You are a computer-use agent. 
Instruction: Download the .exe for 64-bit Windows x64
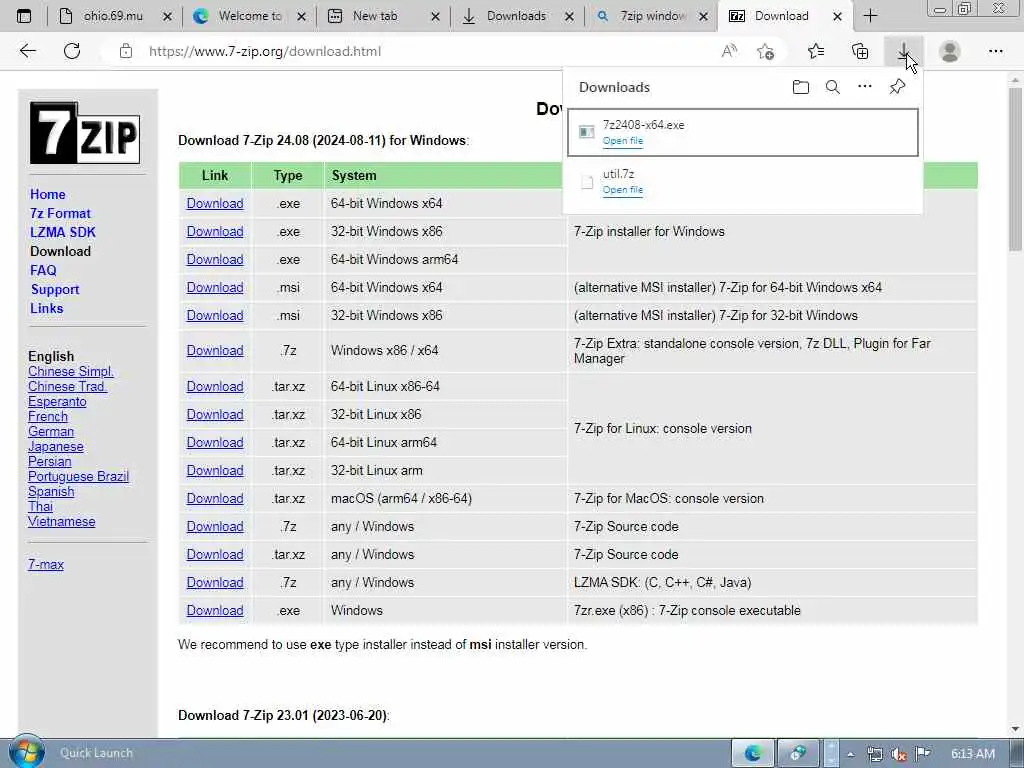(215, 203)
